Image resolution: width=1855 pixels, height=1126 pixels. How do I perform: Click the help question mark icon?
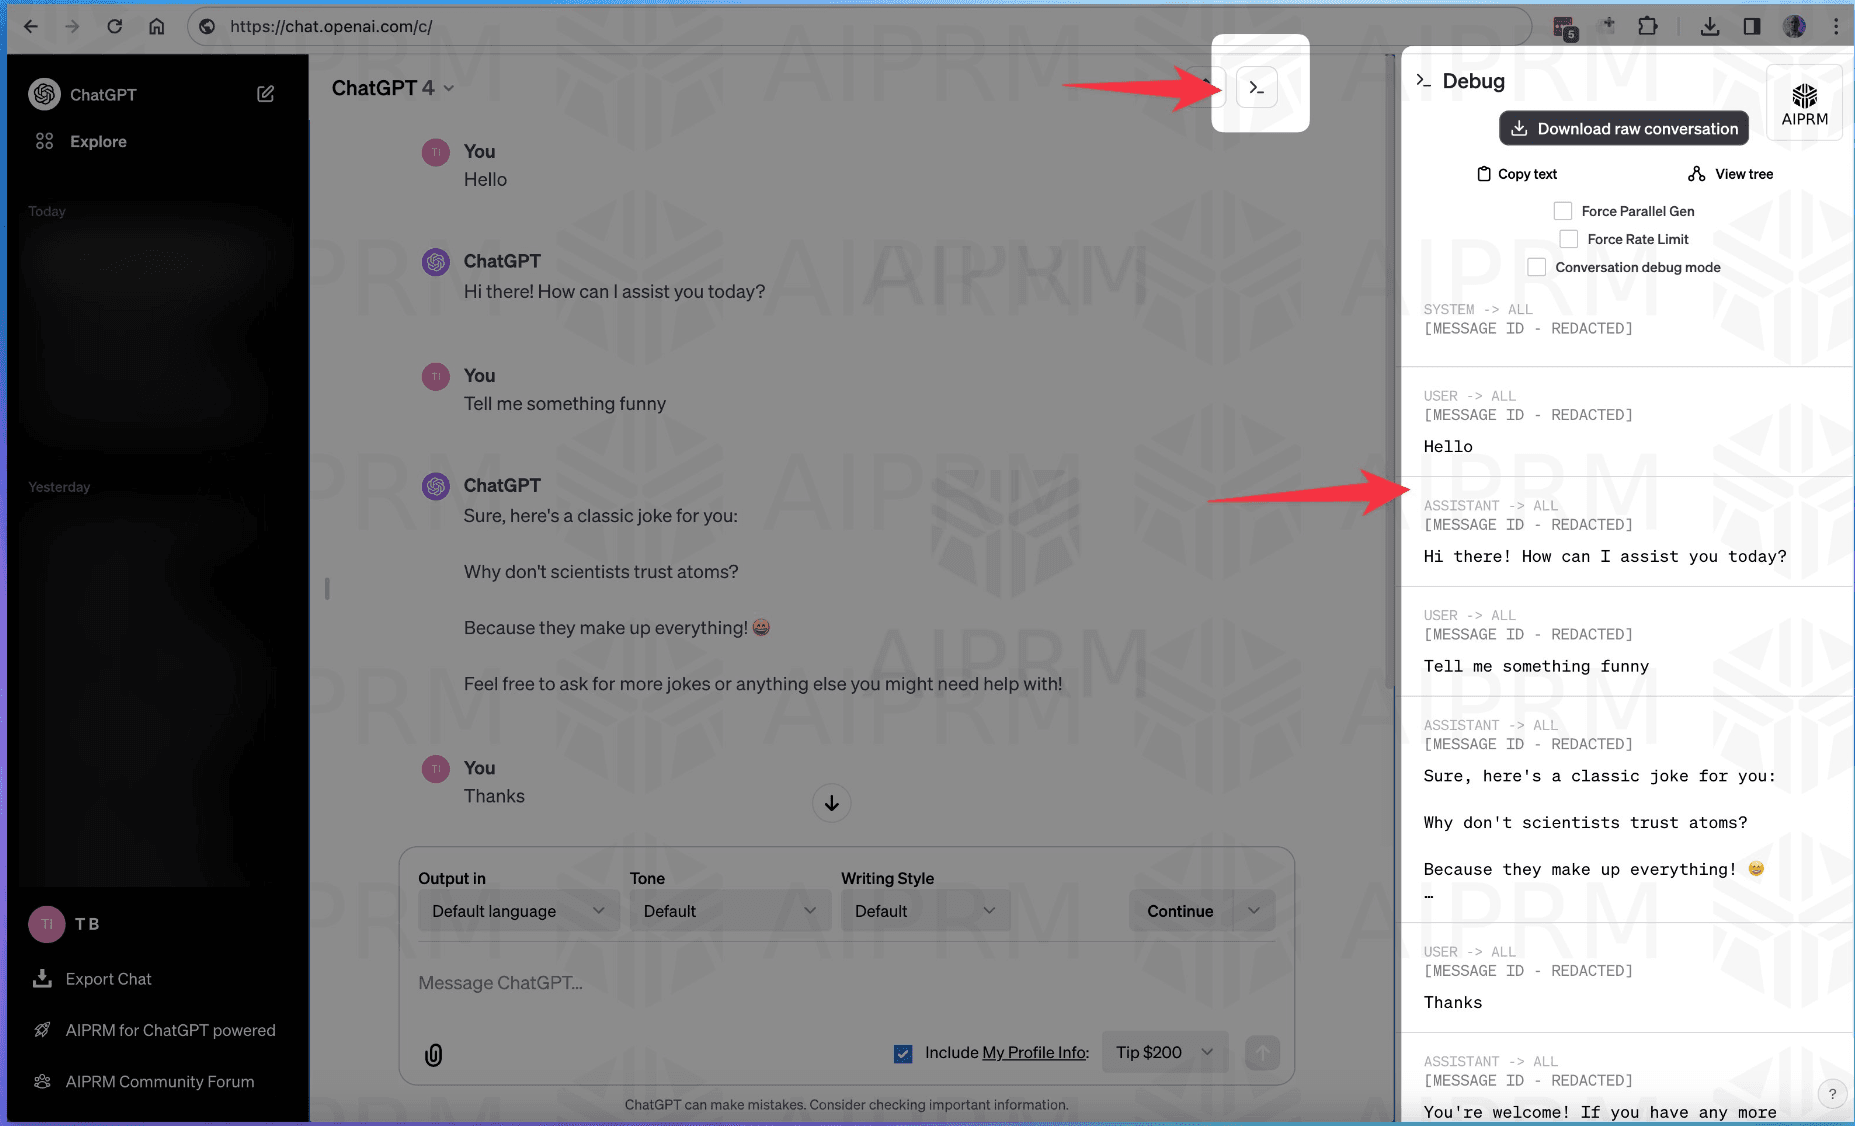click(x=1832, y=1093)
